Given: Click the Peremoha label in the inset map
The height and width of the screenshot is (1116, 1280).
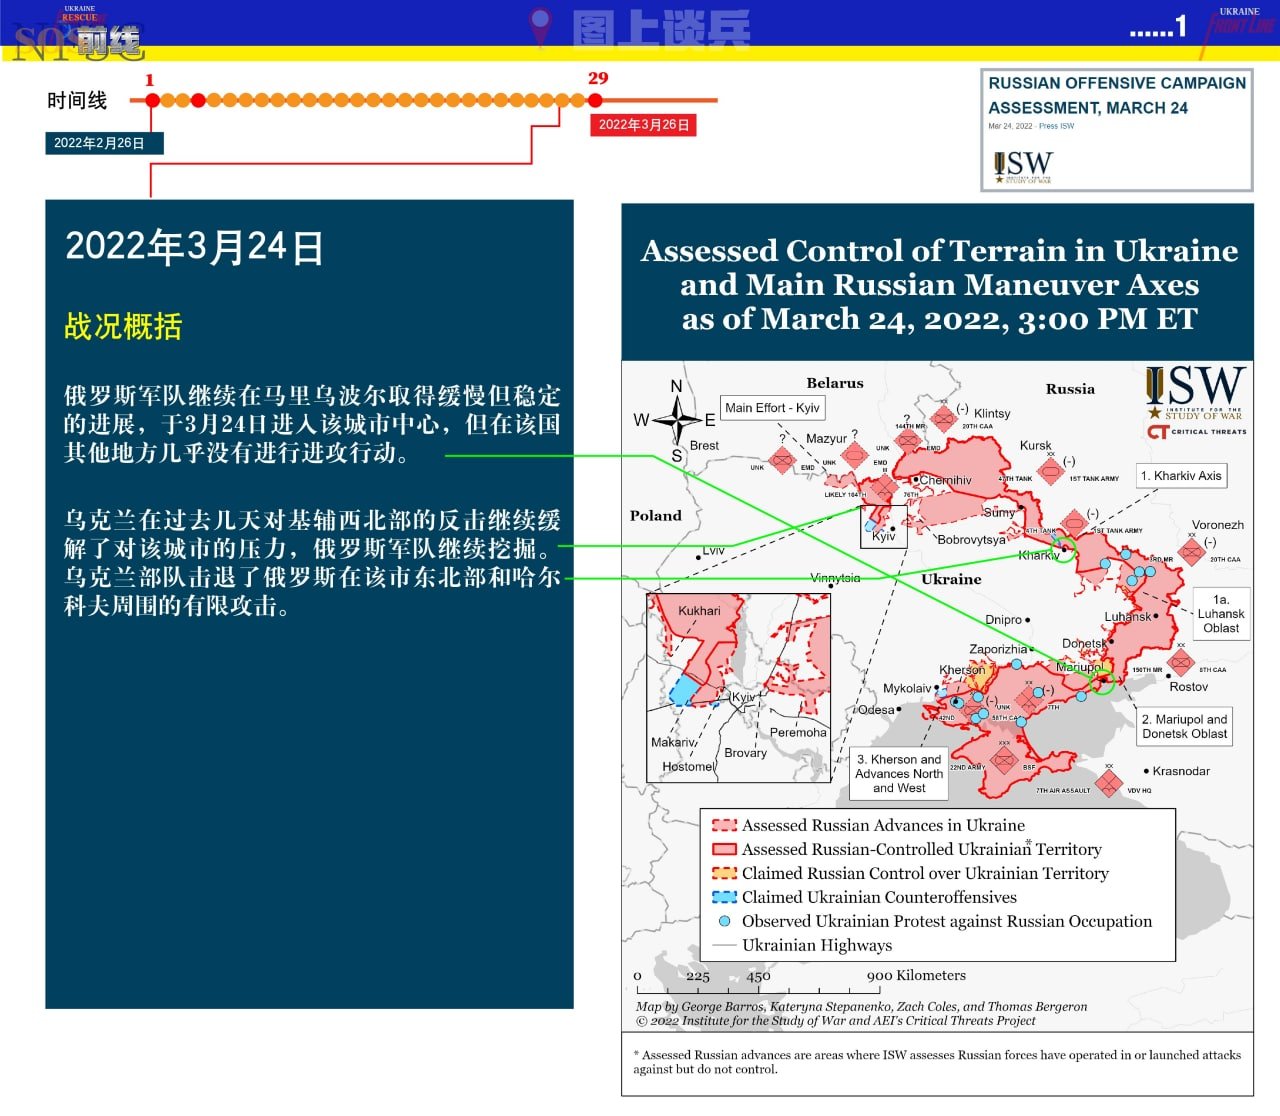Looking at the screenshot, I should pyautogui.click(x=798, y=733).
